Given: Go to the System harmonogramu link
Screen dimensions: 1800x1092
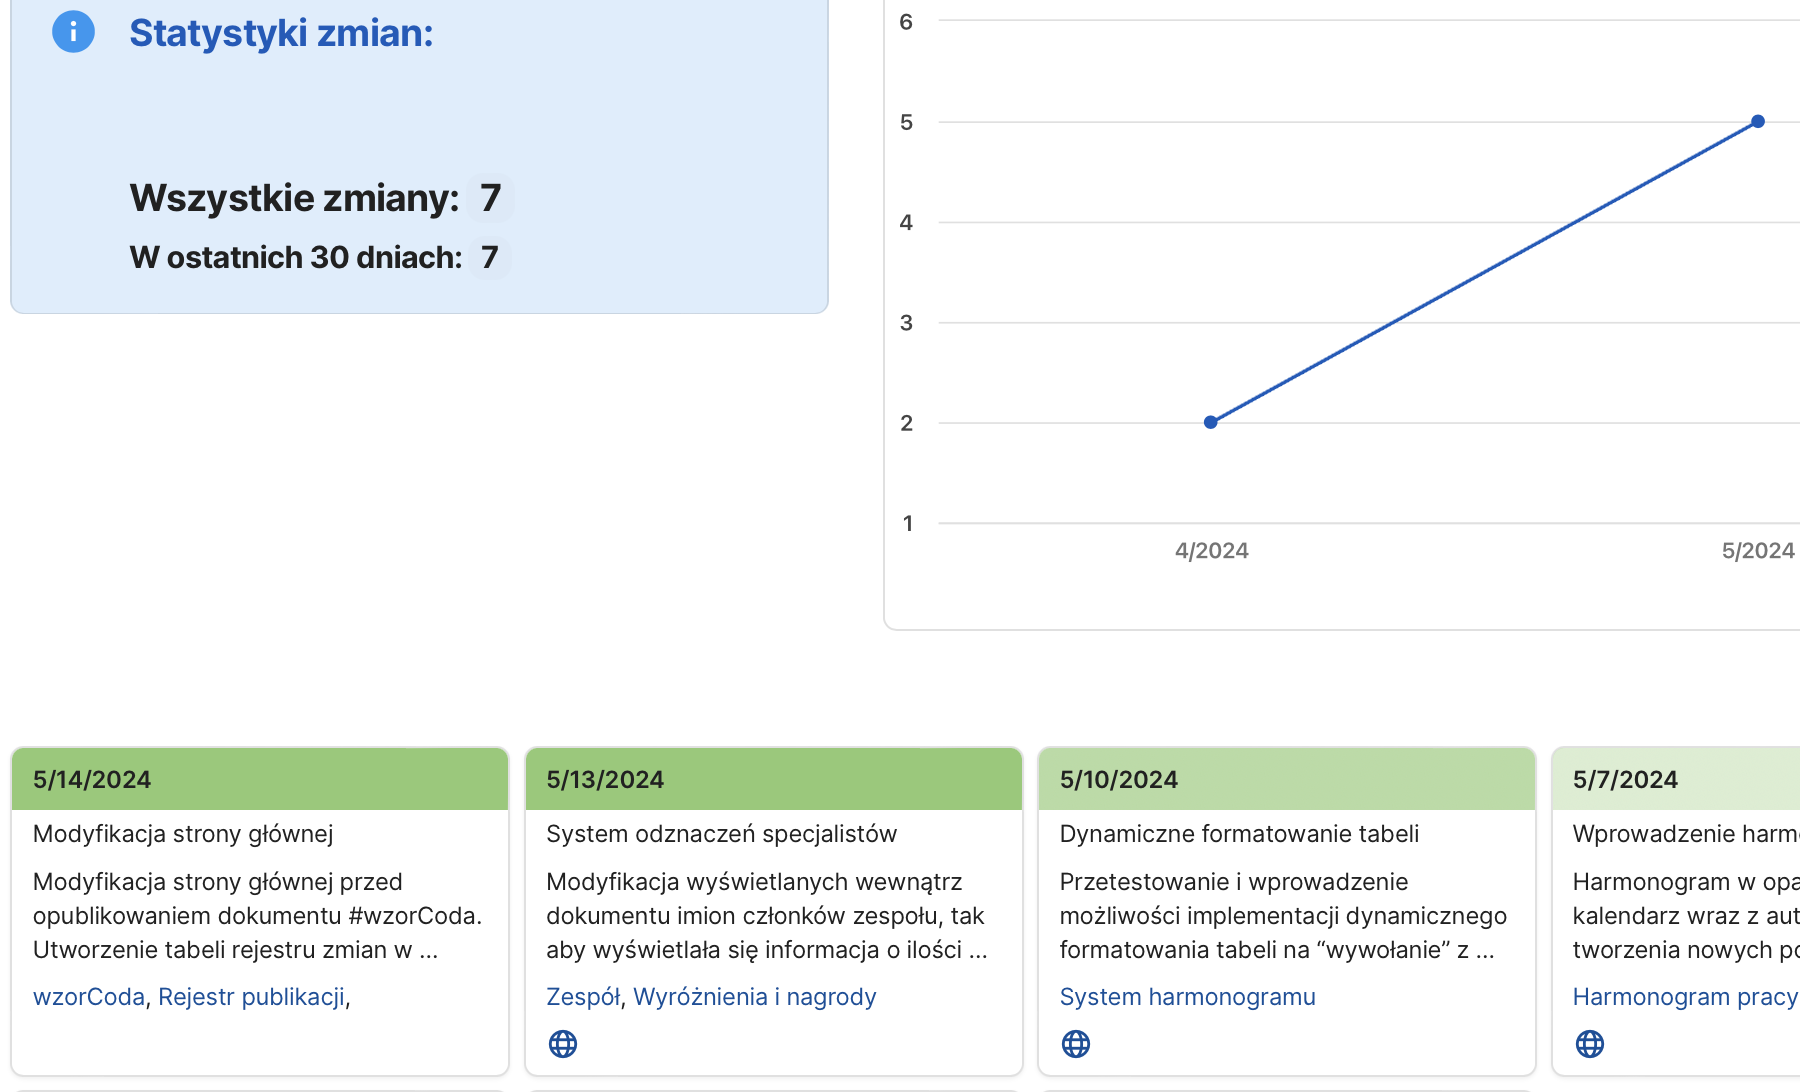Looking at the screenshot, I should point(1187,997).
